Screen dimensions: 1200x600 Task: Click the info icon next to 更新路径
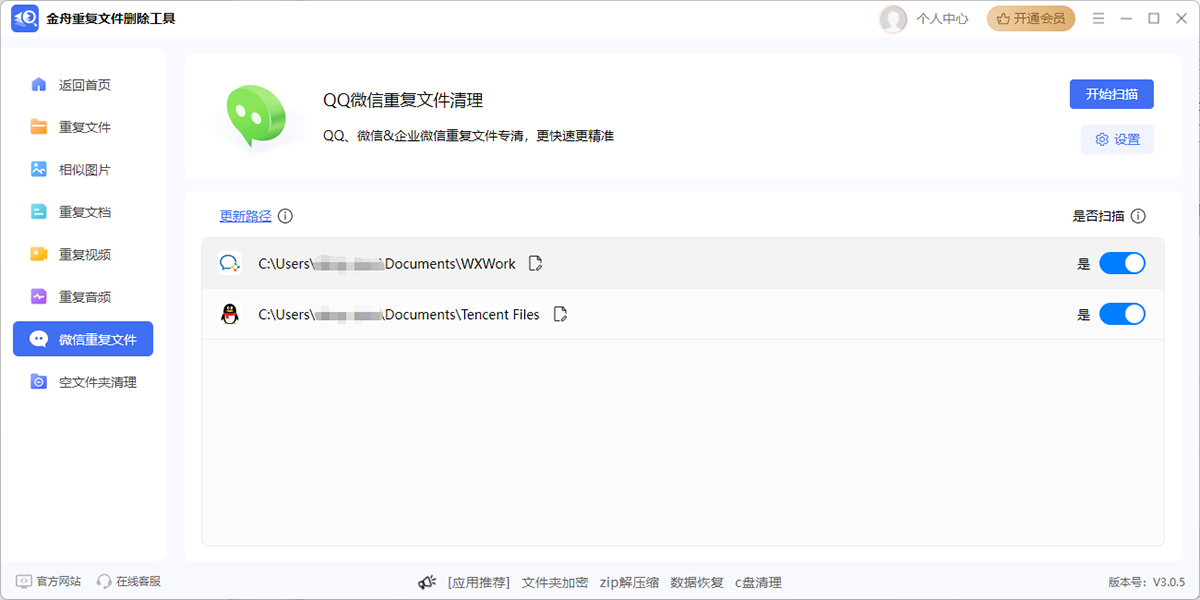click(286, 215)
